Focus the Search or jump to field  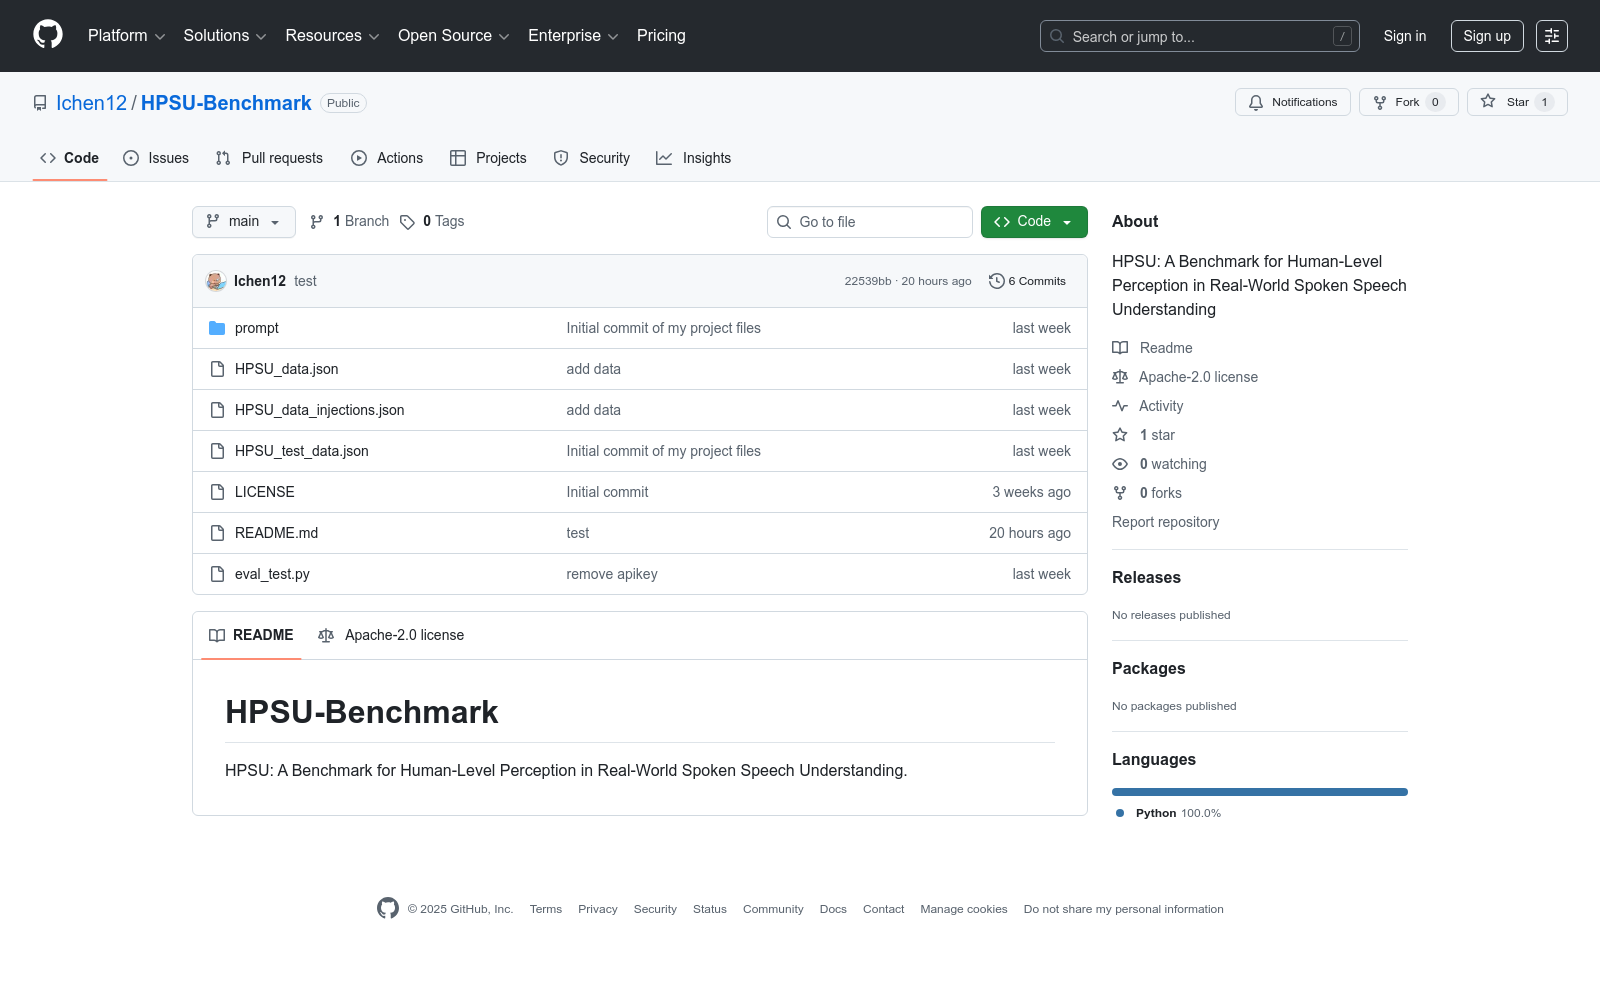[x=1200, y=36]
